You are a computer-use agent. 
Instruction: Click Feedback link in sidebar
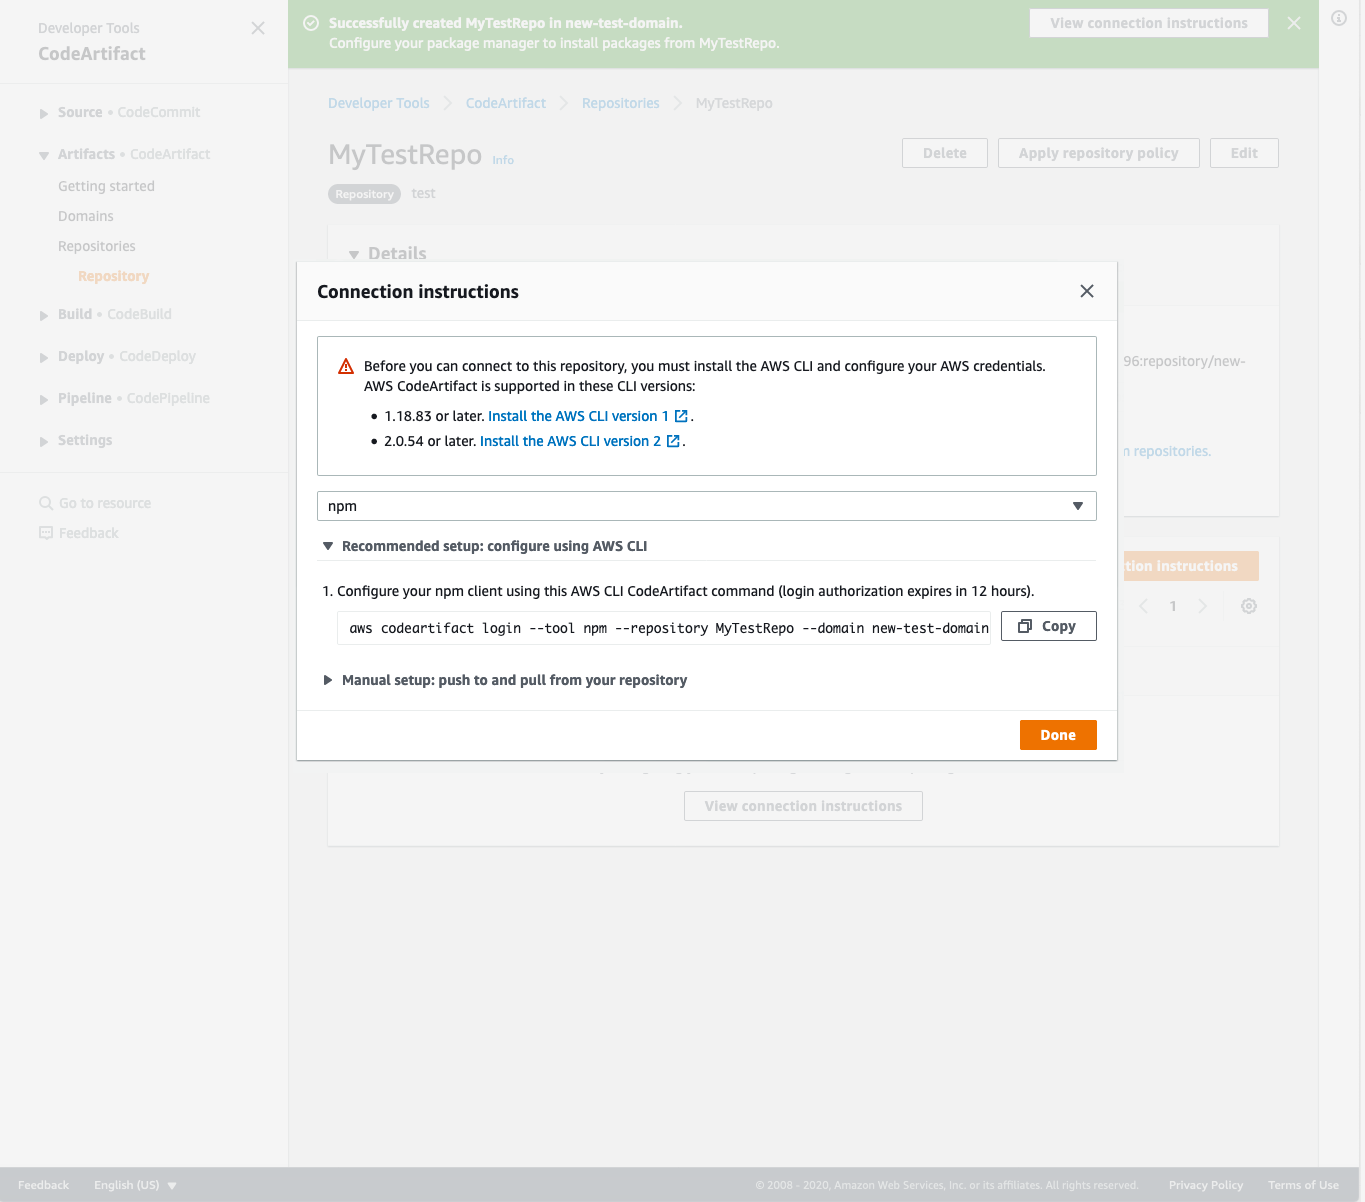tap(89, 533)
